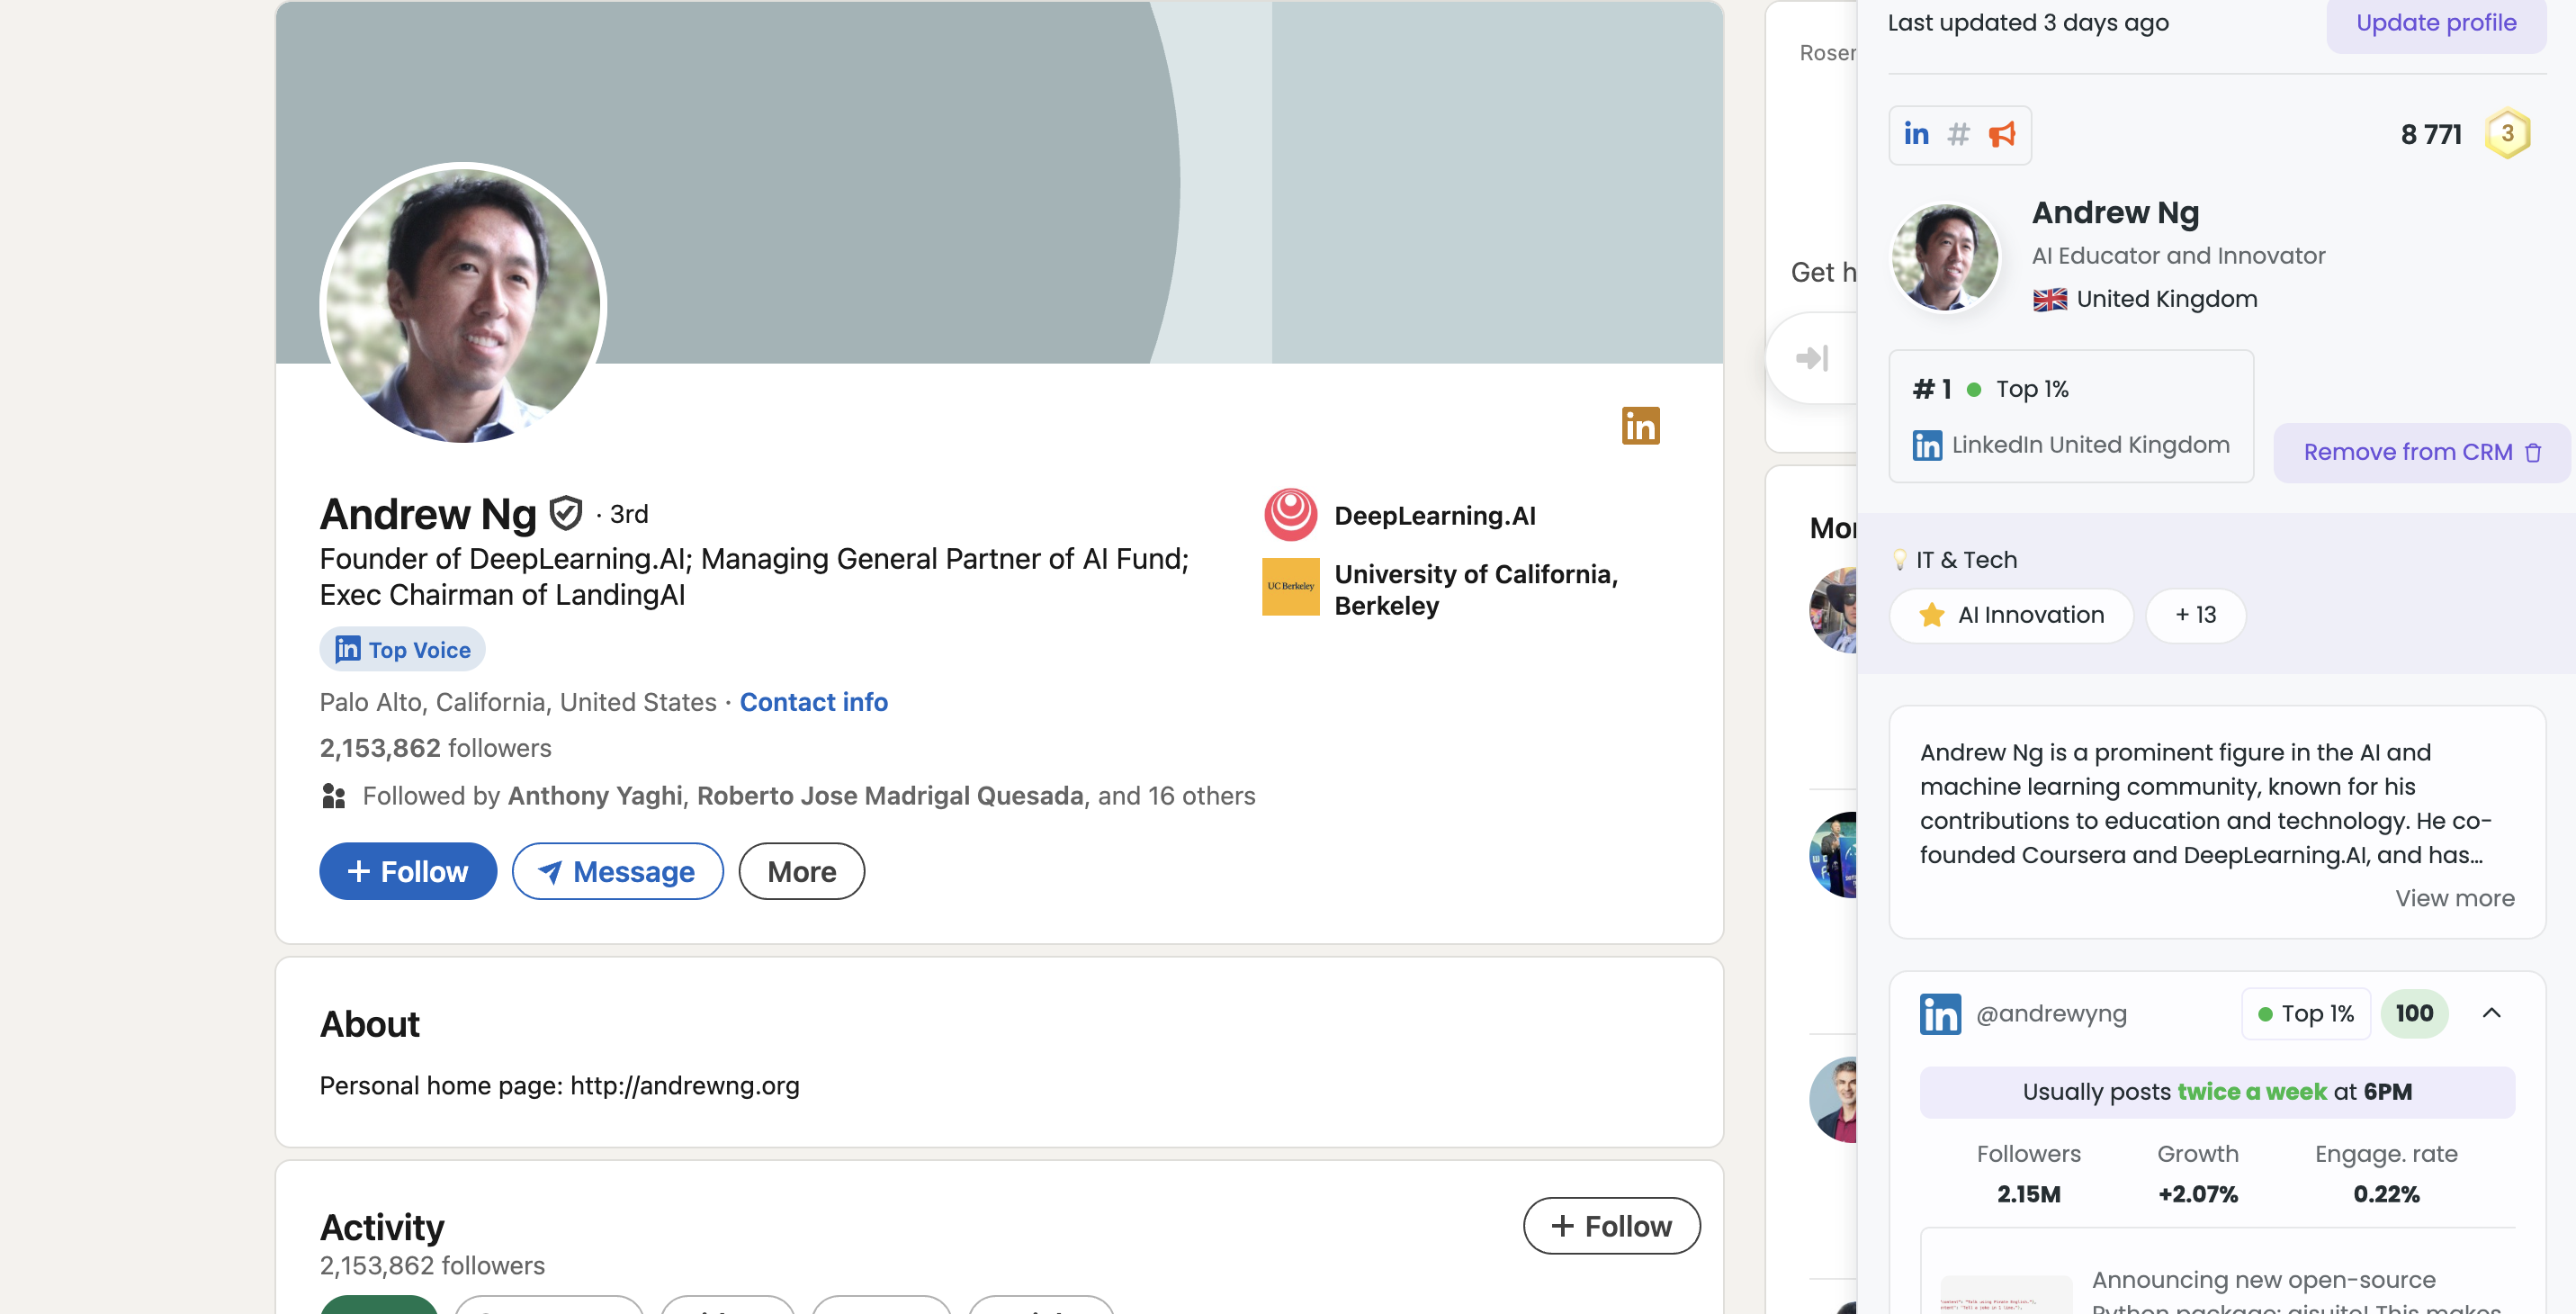The width and height of the screenshot is (2576, 1314).
Task: Click the UC Berkeley logo icon
Action: click(x=1290, y=586)
